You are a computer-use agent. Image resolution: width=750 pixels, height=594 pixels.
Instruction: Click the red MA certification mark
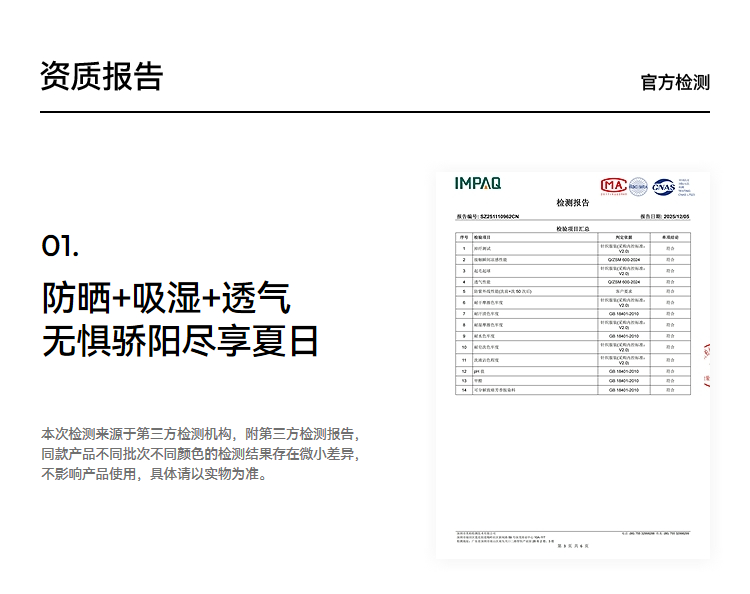pyautogui.click(x=612, y=186)
